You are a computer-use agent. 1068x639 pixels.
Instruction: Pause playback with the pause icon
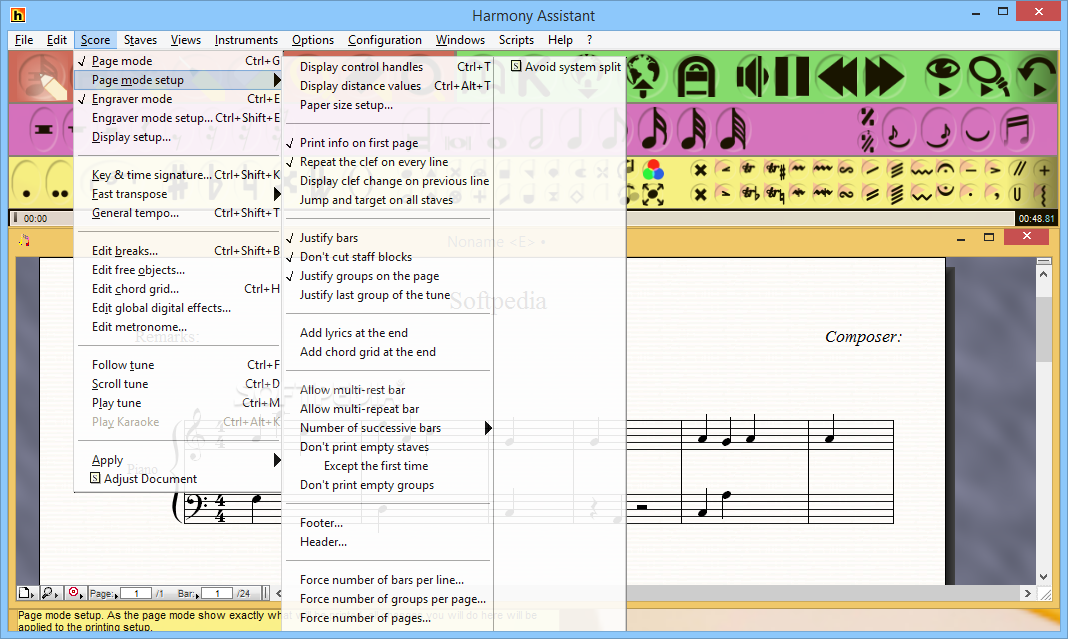[x=791, y=76]
